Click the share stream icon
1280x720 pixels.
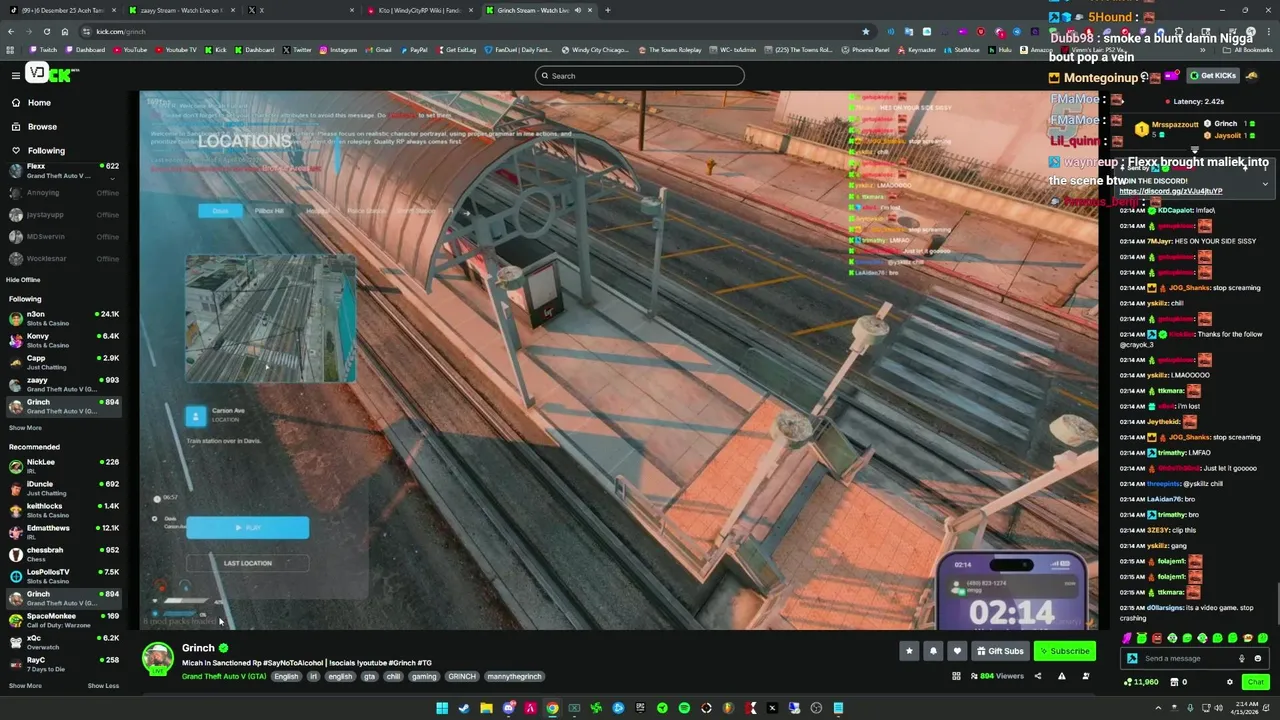[1037, 676]
